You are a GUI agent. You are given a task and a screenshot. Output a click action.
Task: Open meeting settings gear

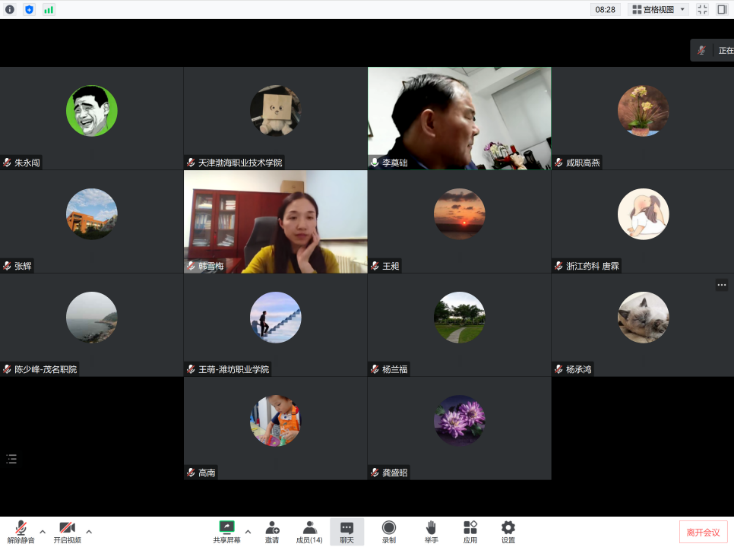pyautogui.click(x=508, y=529)
